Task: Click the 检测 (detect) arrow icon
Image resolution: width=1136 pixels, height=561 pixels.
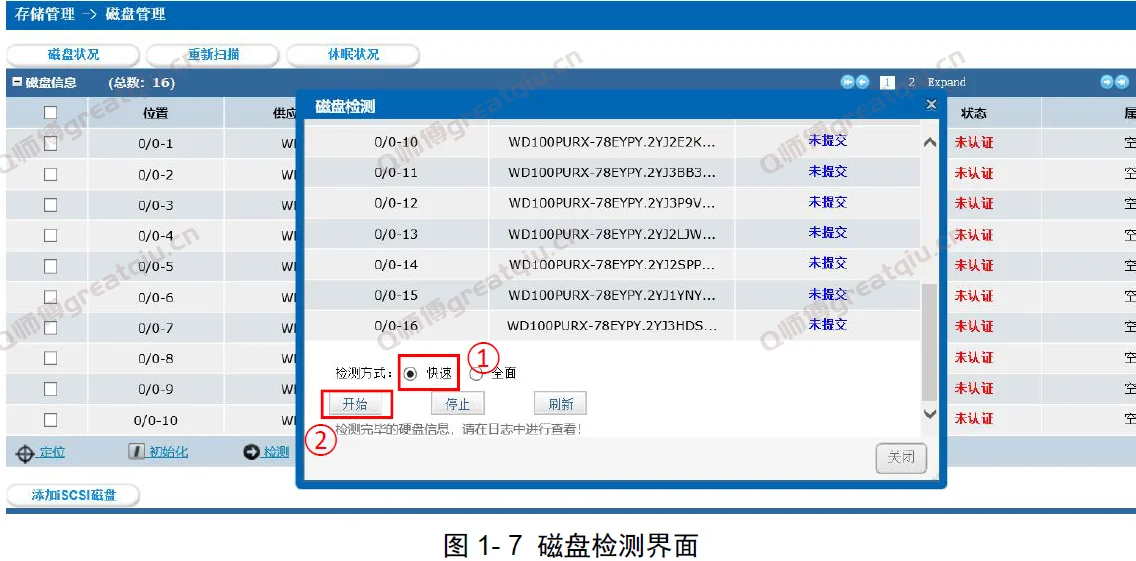Action: 251,453
